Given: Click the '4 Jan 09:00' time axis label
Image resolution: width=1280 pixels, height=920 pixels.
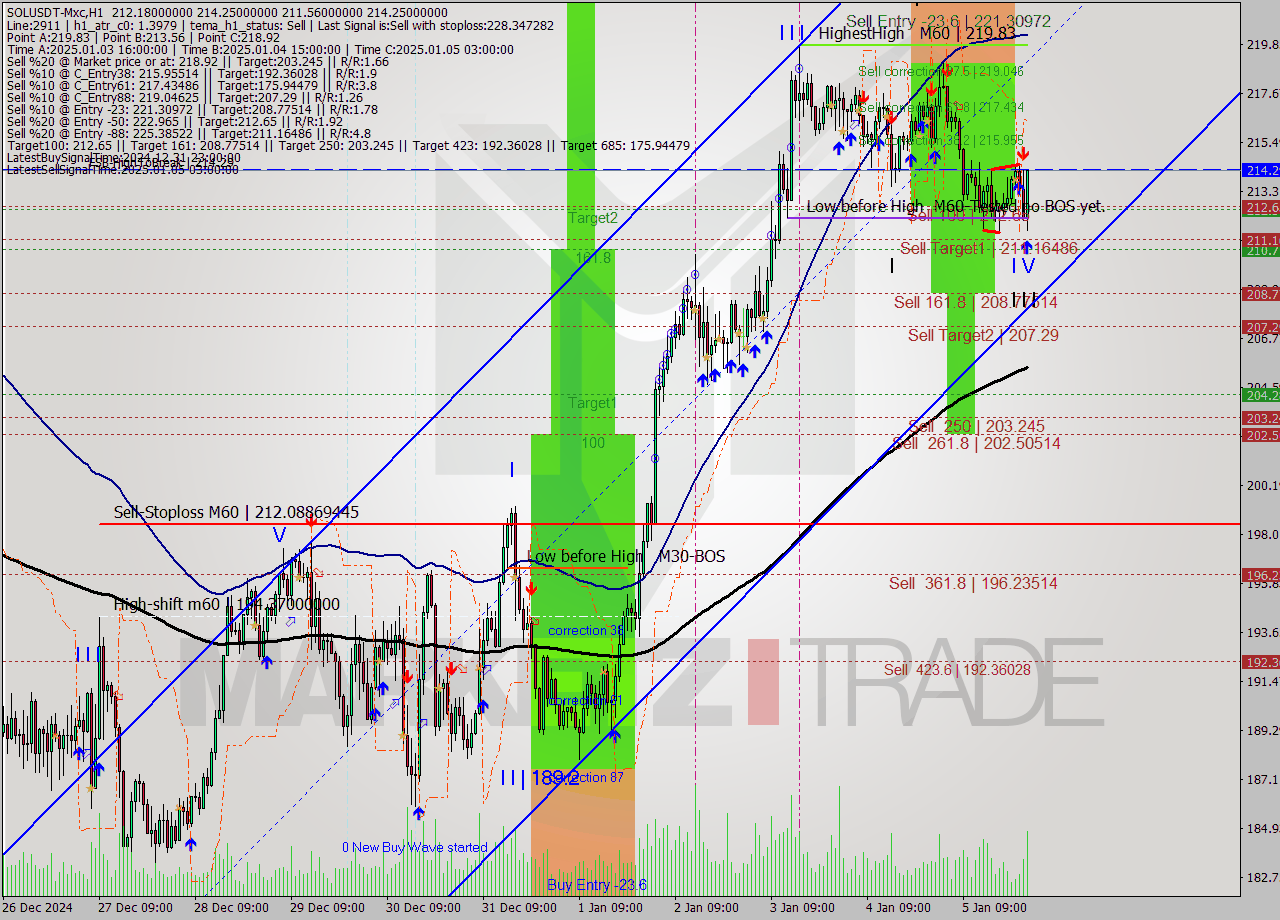Looking at the screenshot, I should tap(898, 908).
